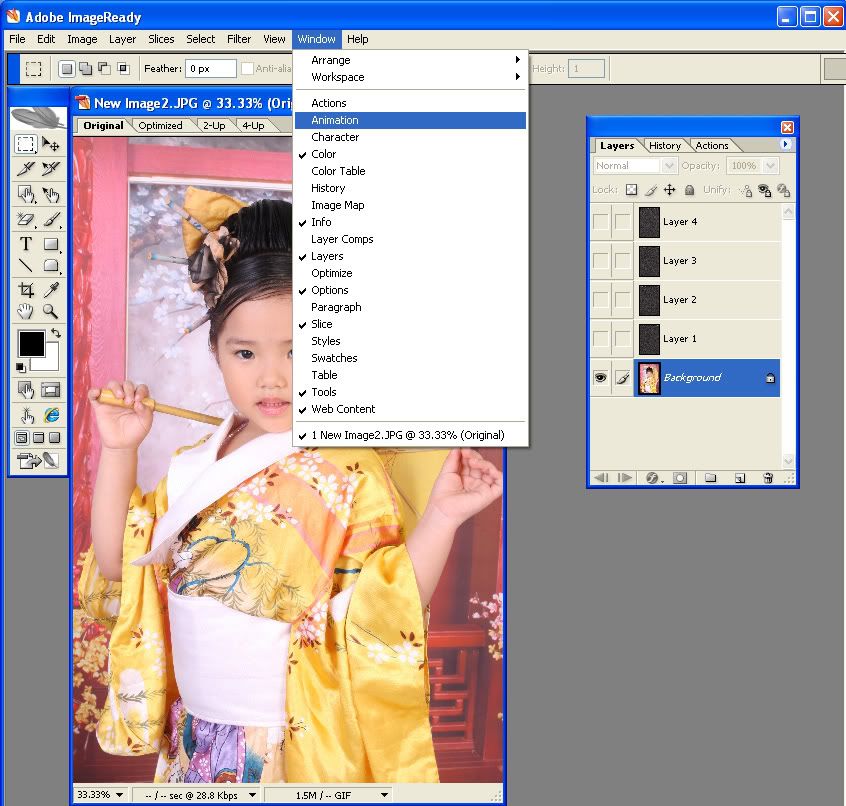Screen dimensions: 846x806
Task: Select the Hand tool
Action: (26, 312)
